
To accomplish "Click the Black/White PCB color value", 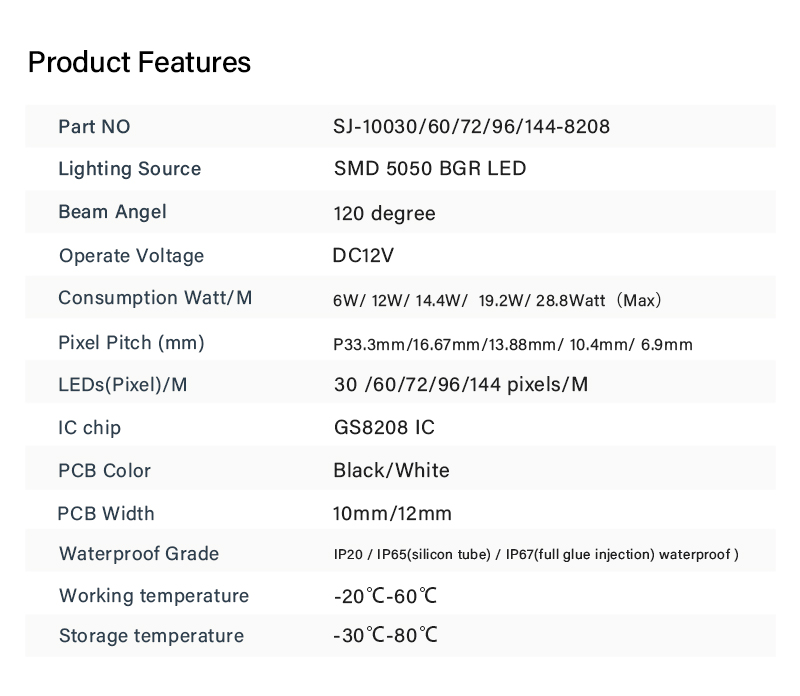I will [391, 470].
